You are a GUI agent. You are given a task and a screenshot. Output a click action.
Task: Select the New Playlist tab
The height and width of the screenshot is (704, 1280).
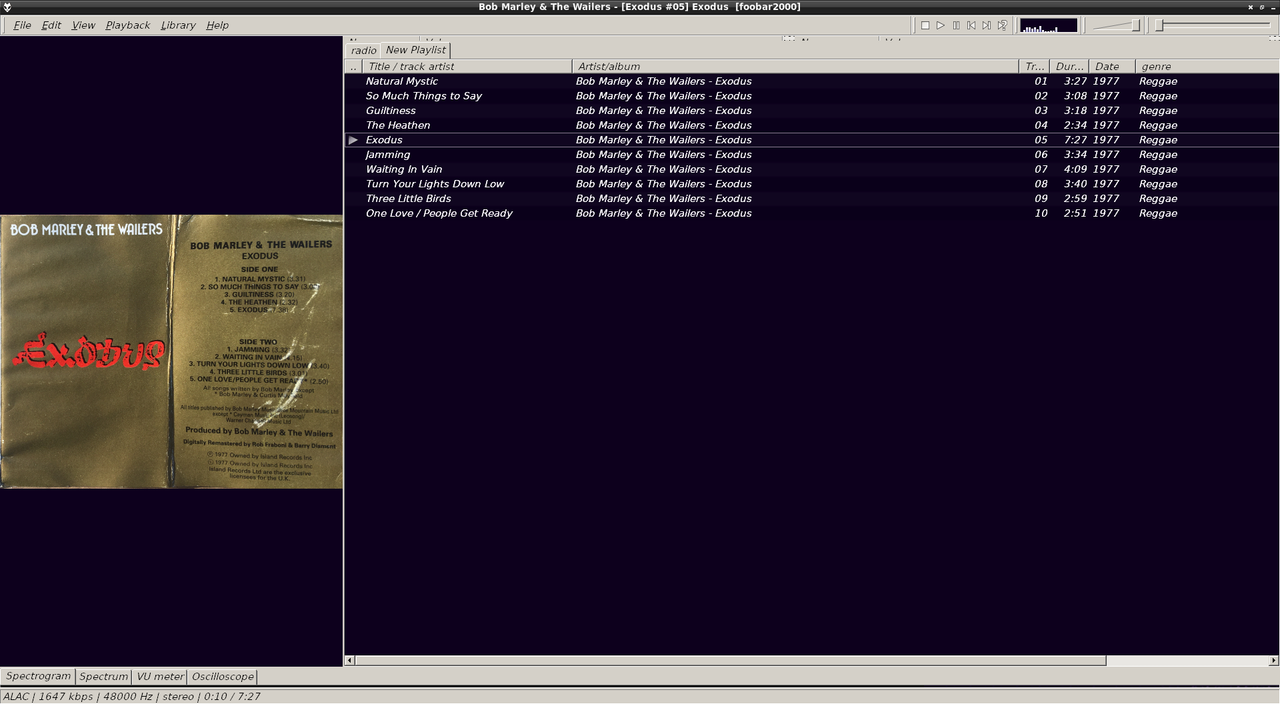[x=416, y=49]
